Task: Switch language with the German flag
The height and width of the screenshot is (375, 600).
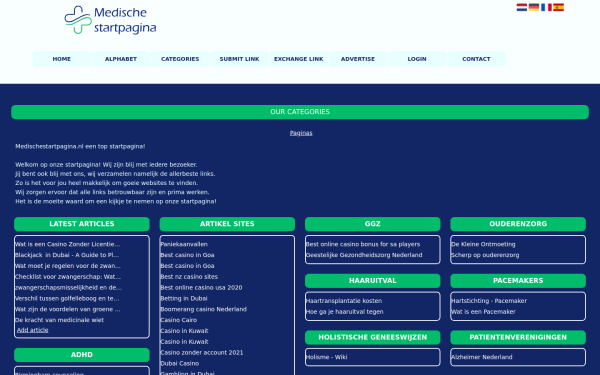Action: tap(534, 7)
